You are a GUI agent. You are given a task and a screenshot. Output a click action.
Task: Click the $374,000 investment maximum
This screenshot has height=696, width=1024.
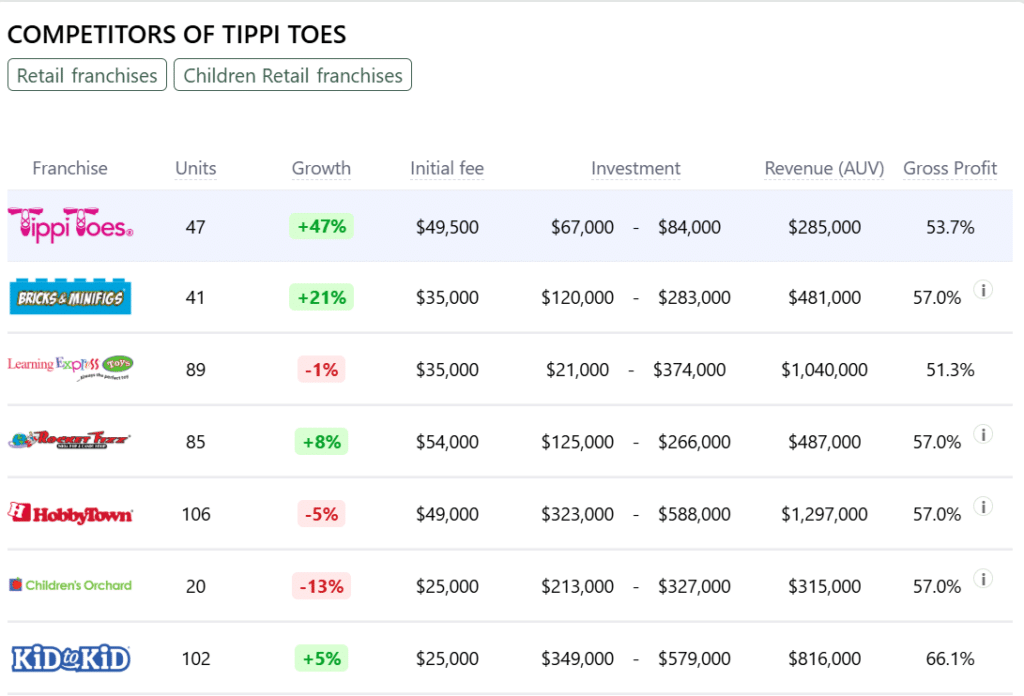tap(689, 370)
